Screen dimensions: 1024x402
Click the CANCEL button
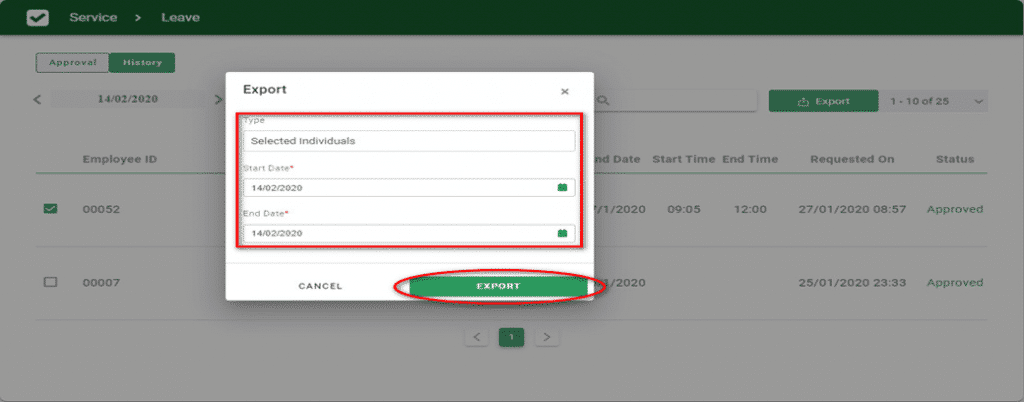click(x=320, y=286)
